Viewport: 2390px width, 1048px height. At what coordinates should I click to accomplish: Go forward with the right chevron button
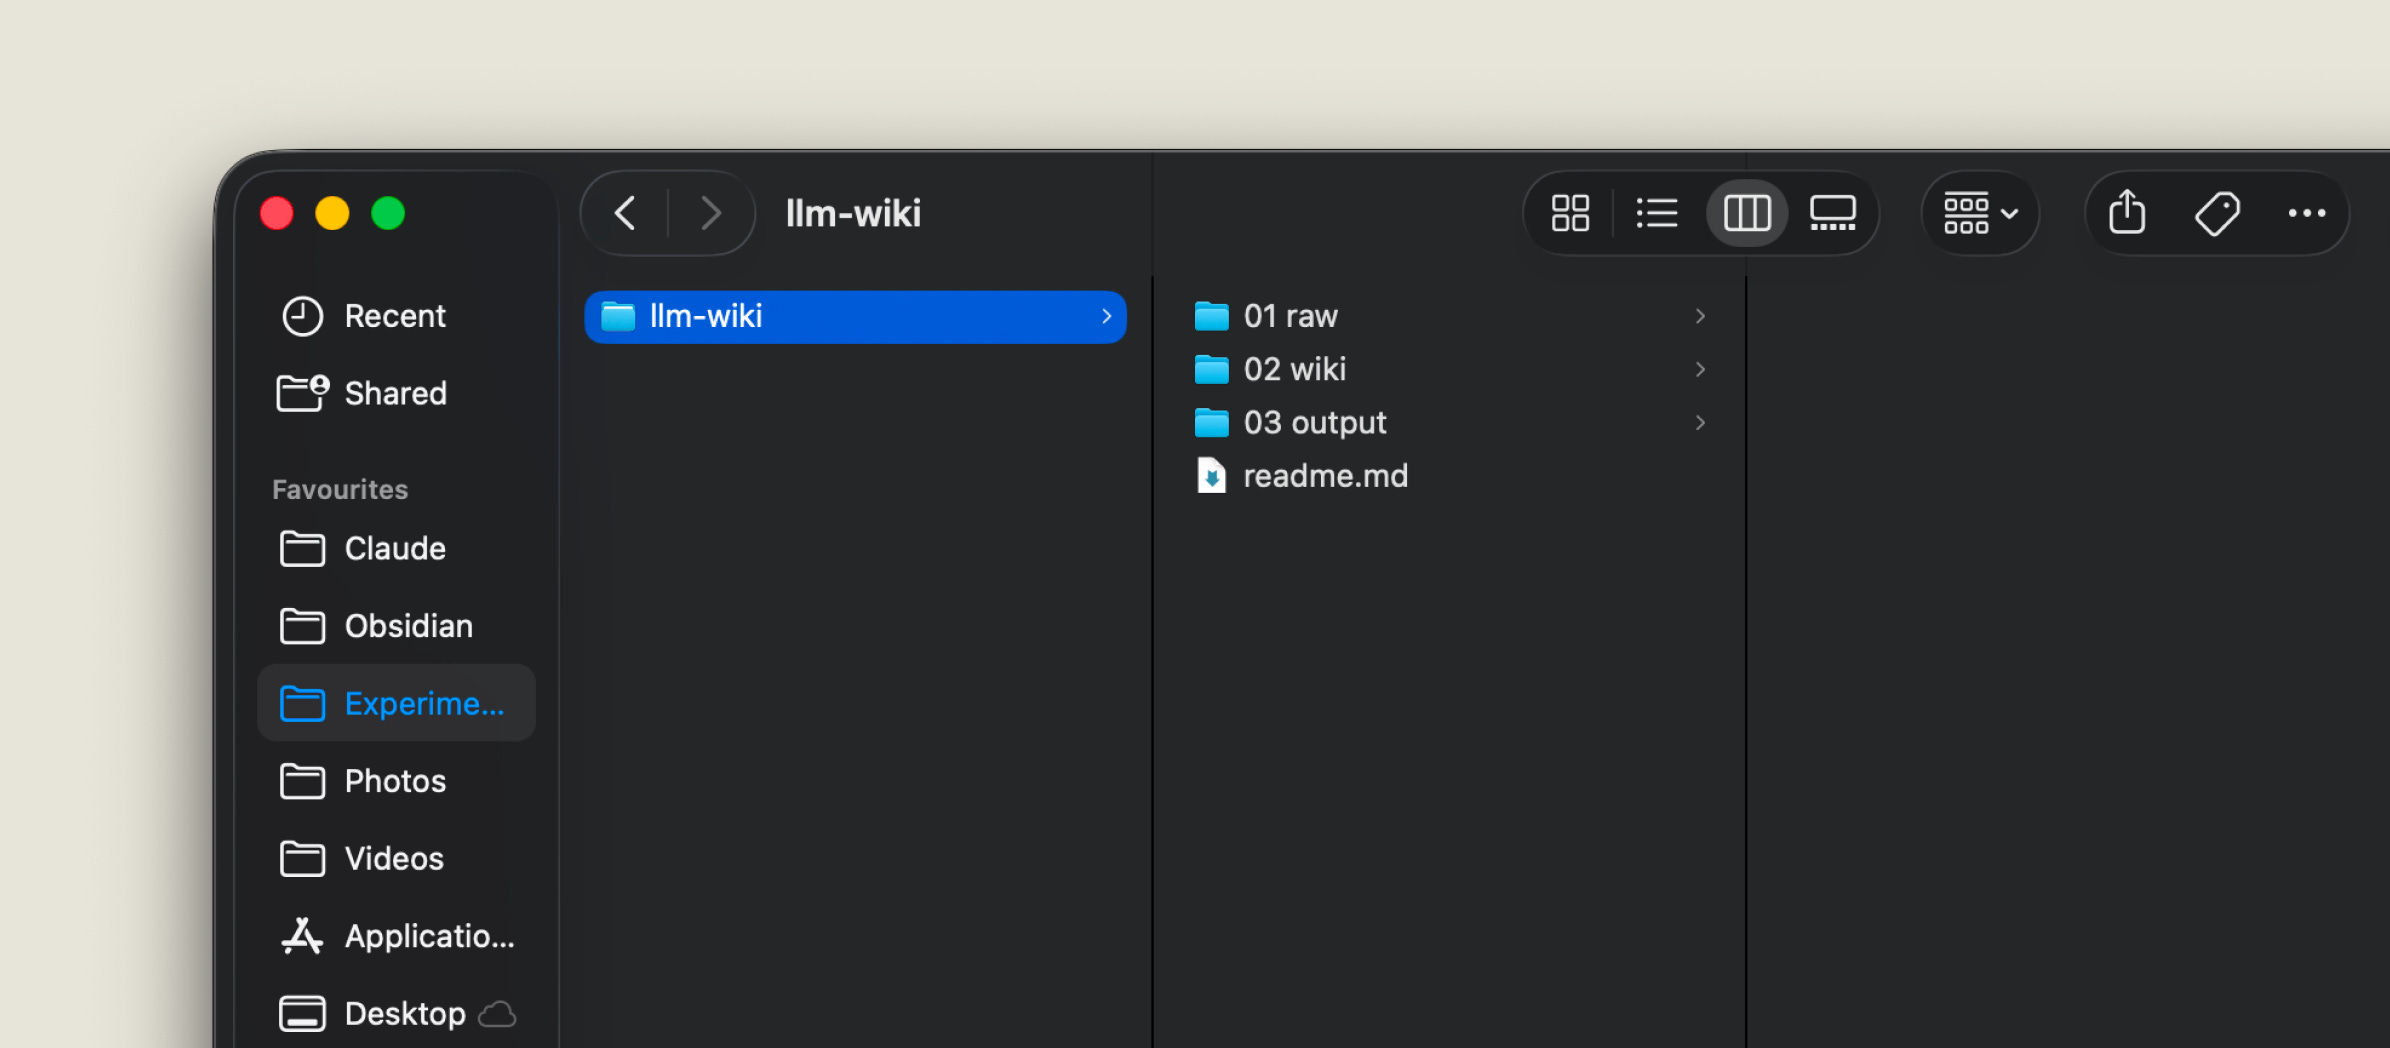[711, 213]
